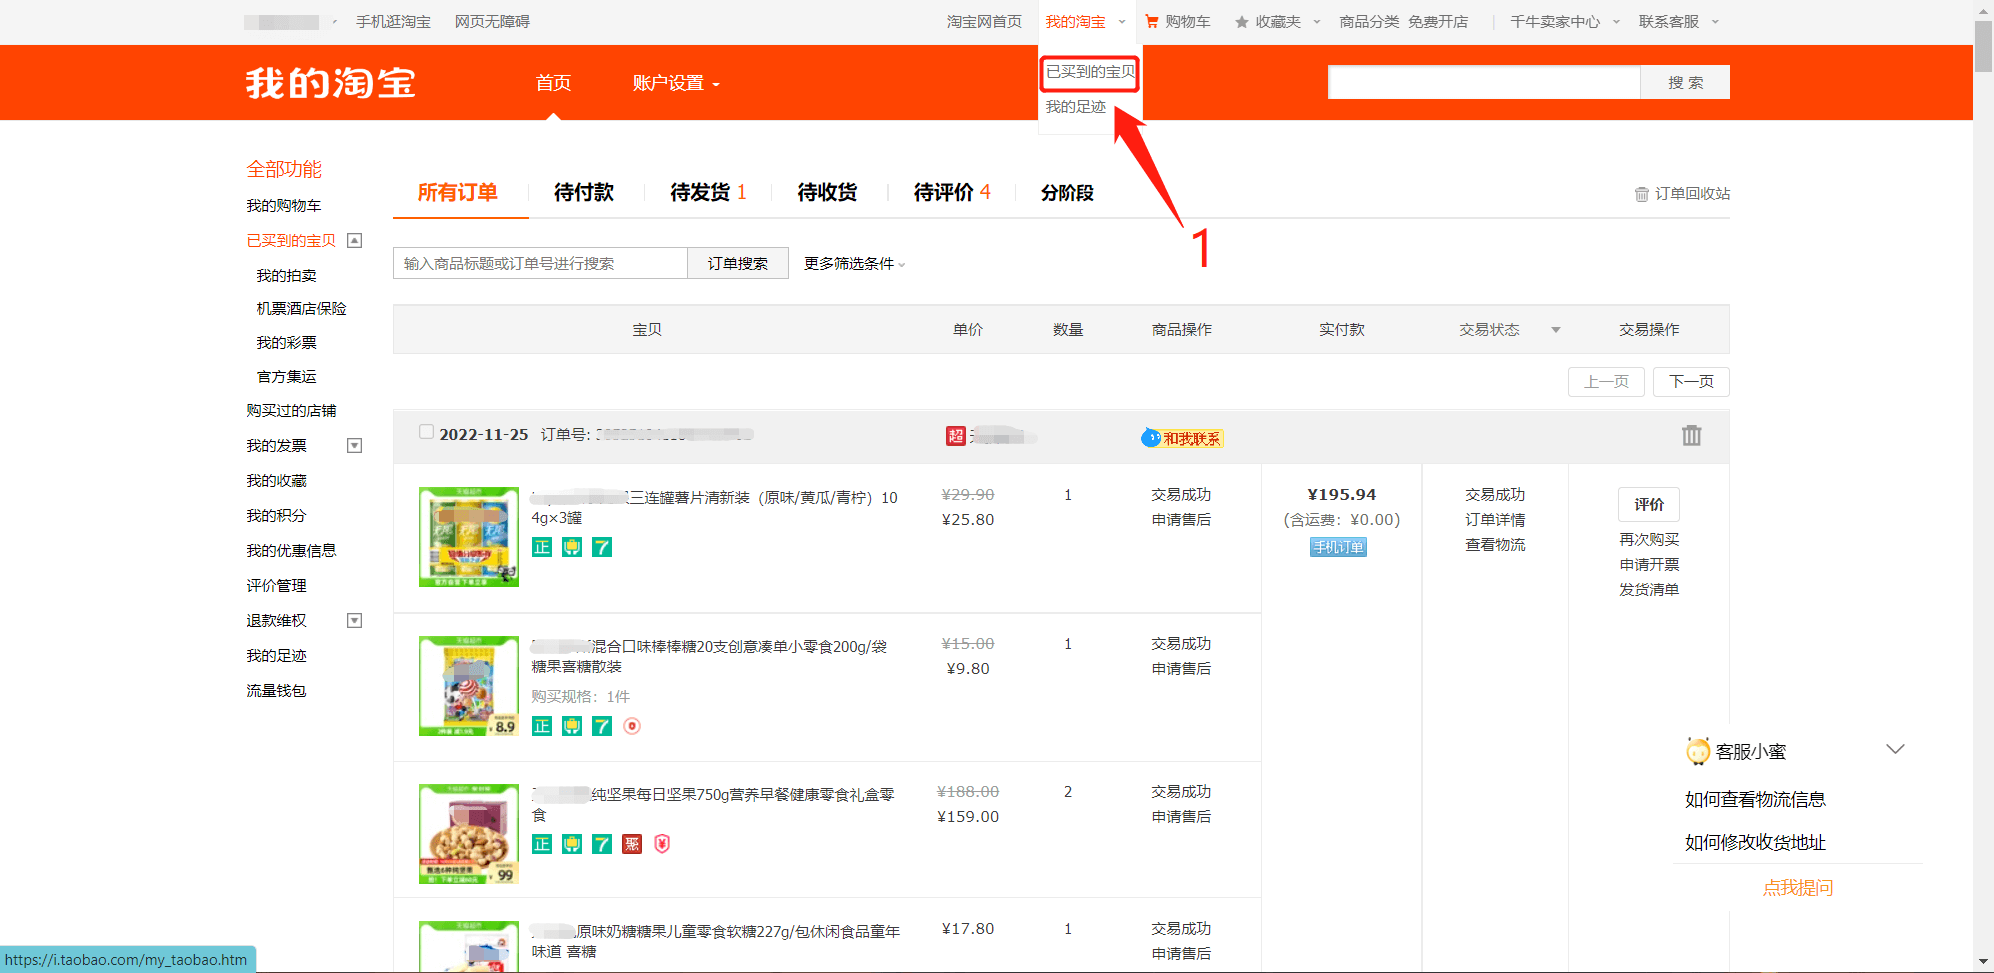Image resolution: width=1994 pixels, height=973 pixels.
Task: Click the red shield badge under nuts item
Action: (x=662, y=844)
